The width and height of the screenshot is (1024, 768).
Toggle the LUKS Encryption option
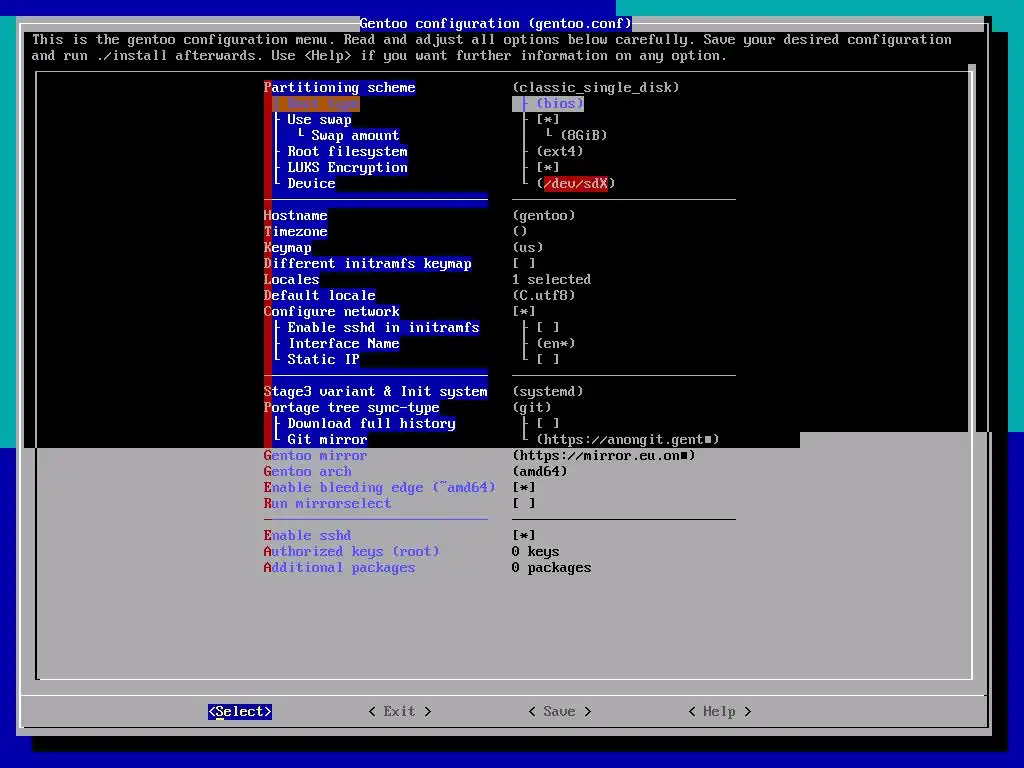(x=347, y=167)
